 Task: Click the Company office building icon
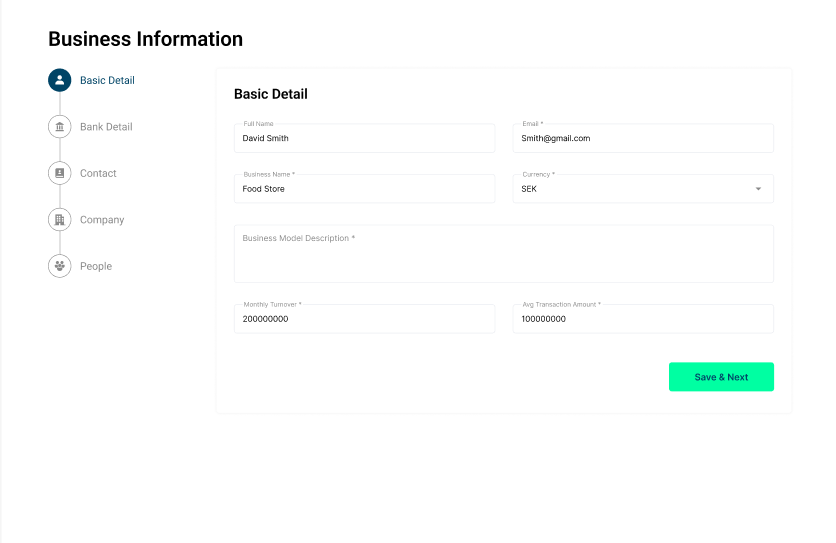pyautogui.click(x=60, y=220)
